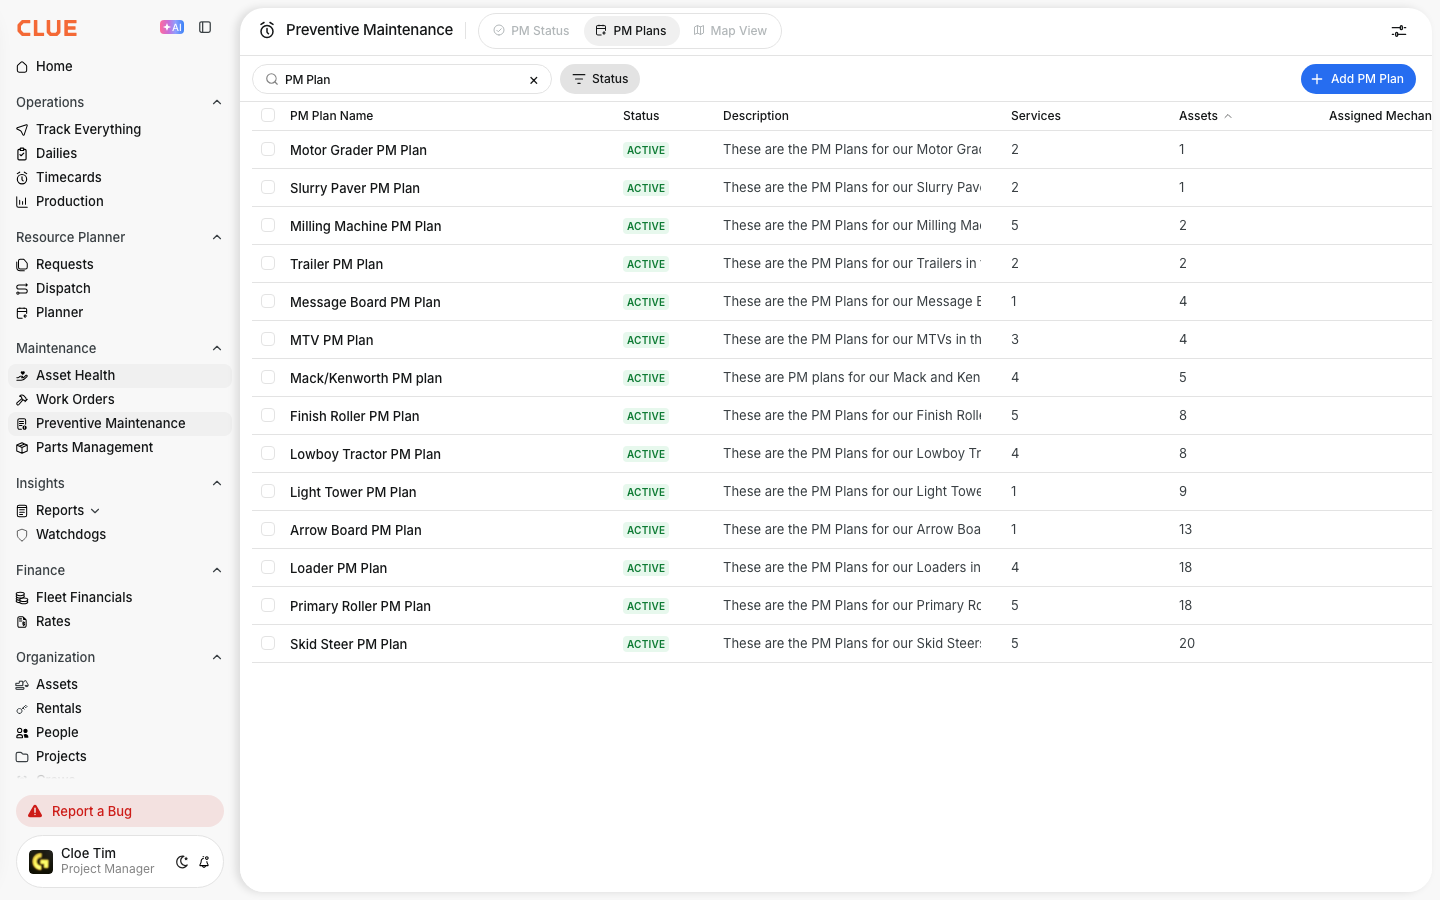Collapse the Insights section chevron
This screenshot has height=900, width=1440.
click(217, 483)
